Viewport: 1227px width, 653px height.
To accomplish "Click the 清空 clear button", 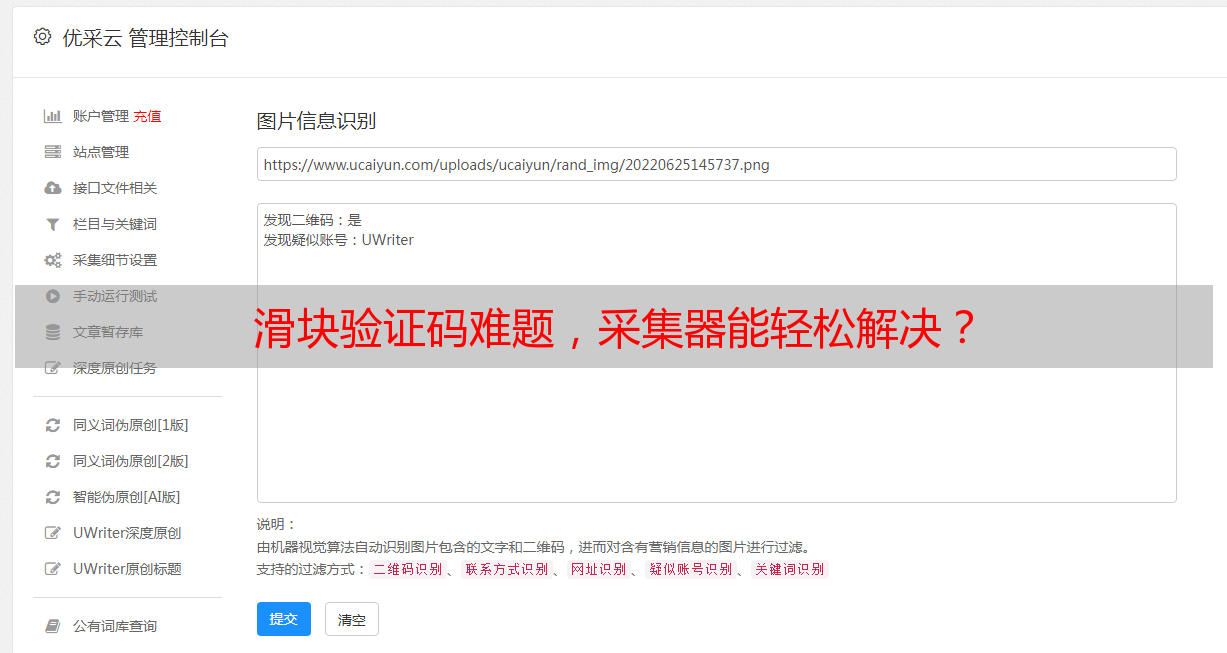I will 352,620.
